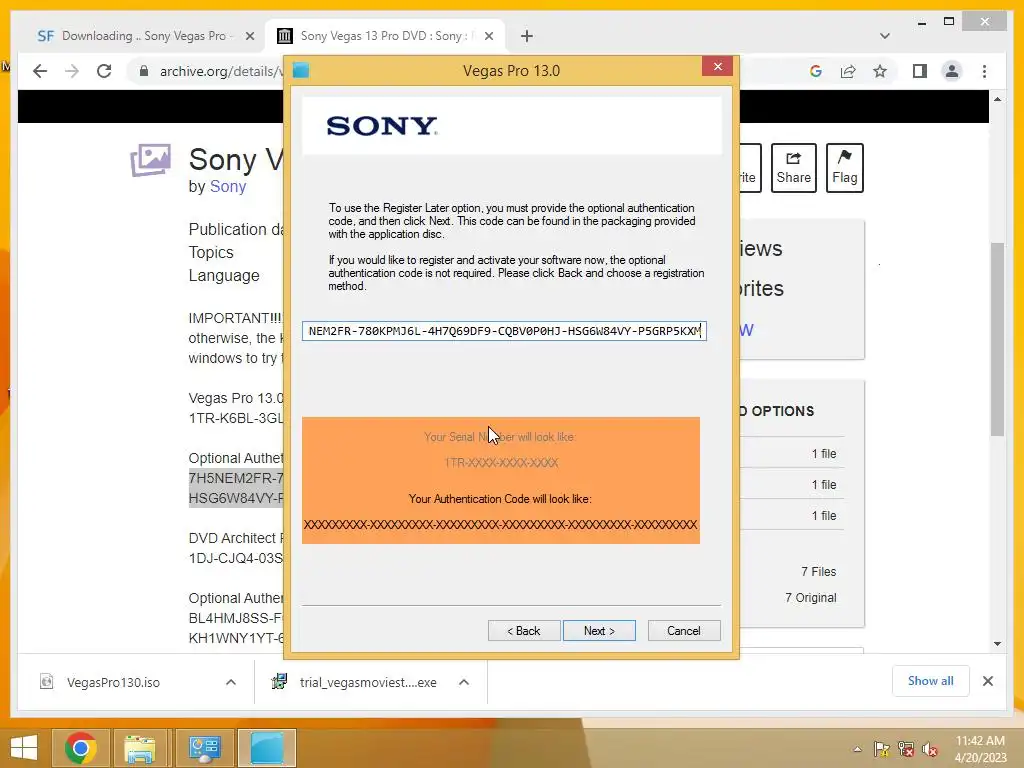This screenshot has height=768, width=1024.
Task: Click the '7 Original' download option text
Action: pyautogui.click(x=810, y=598)
